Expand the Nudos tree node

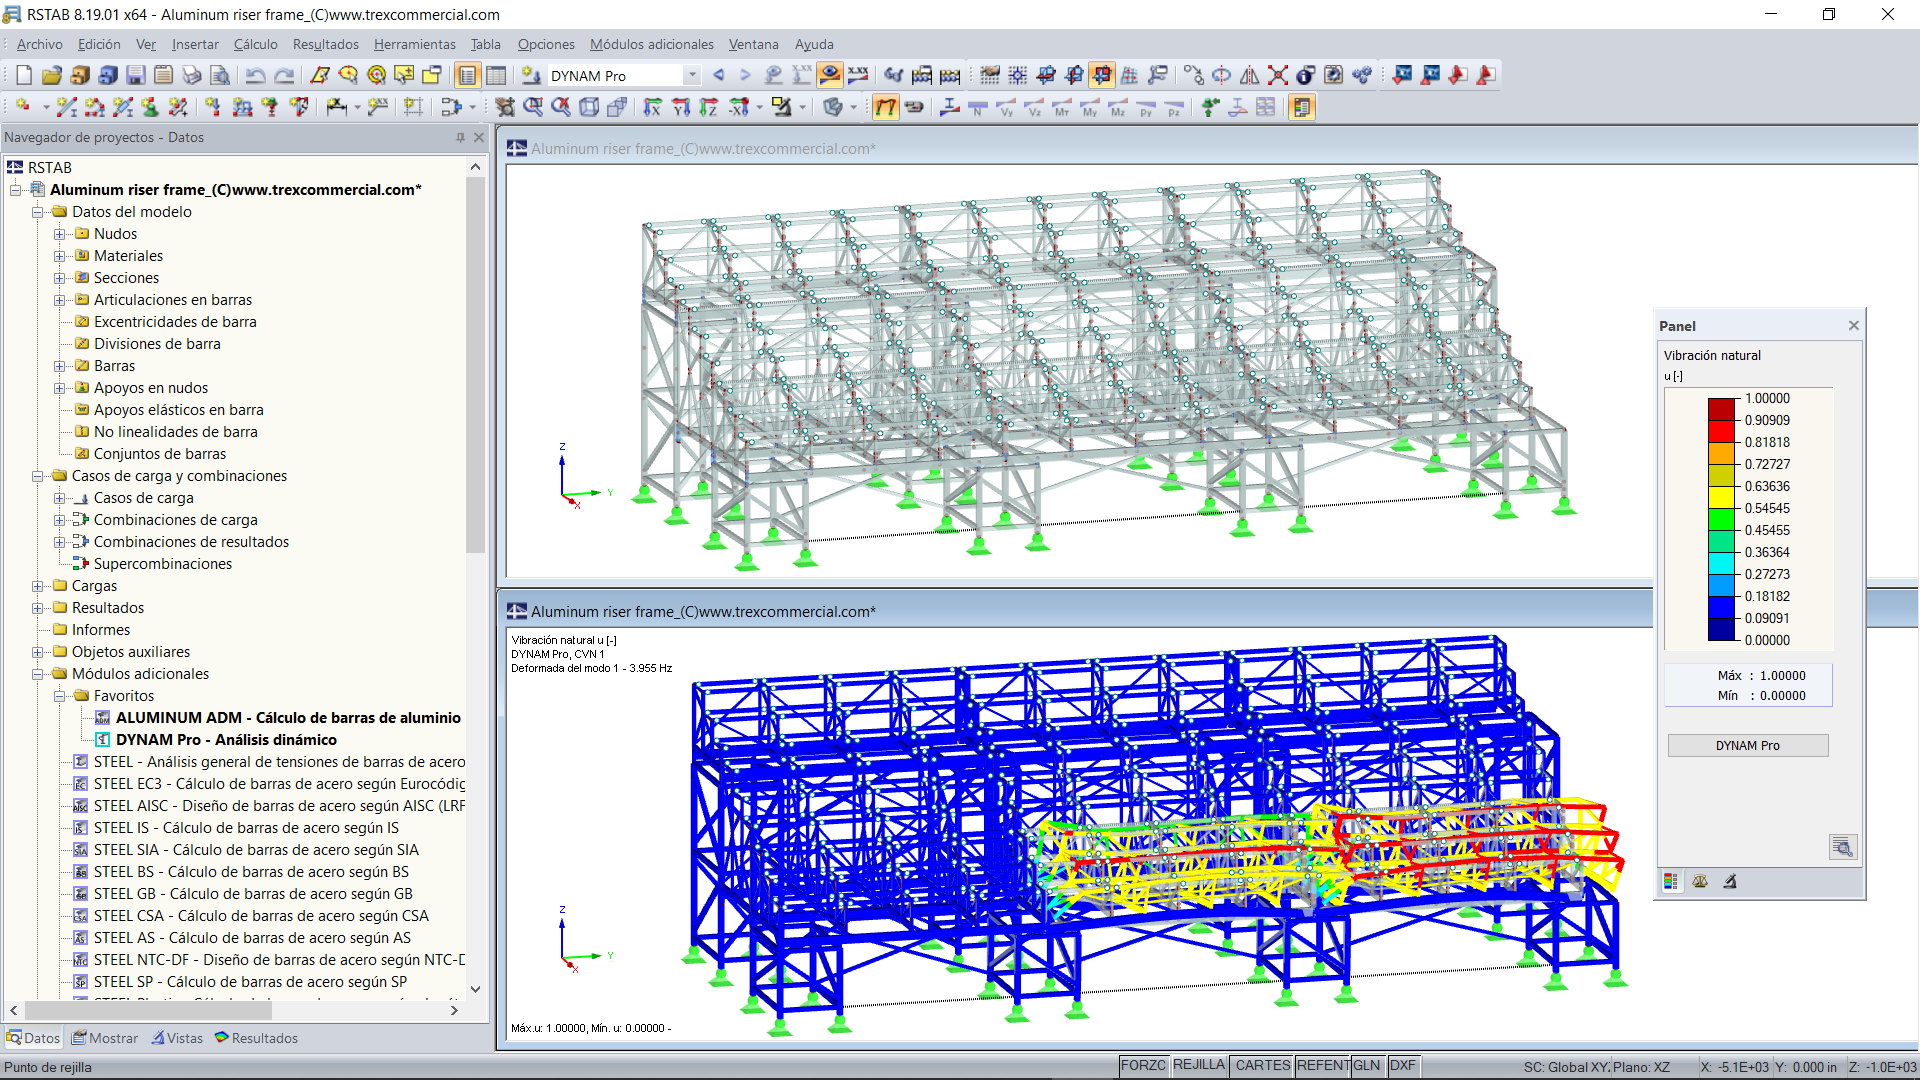[x=60, y=234]
